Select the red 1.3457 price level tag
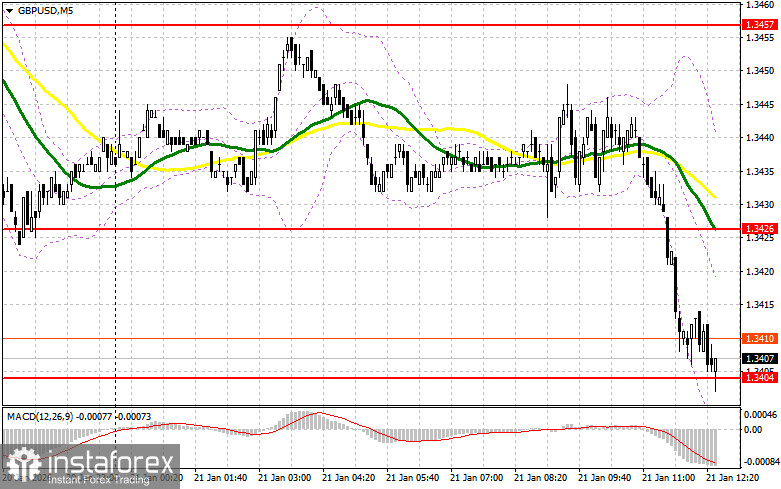Screen dimensions: 781x489 click(760, 24)
